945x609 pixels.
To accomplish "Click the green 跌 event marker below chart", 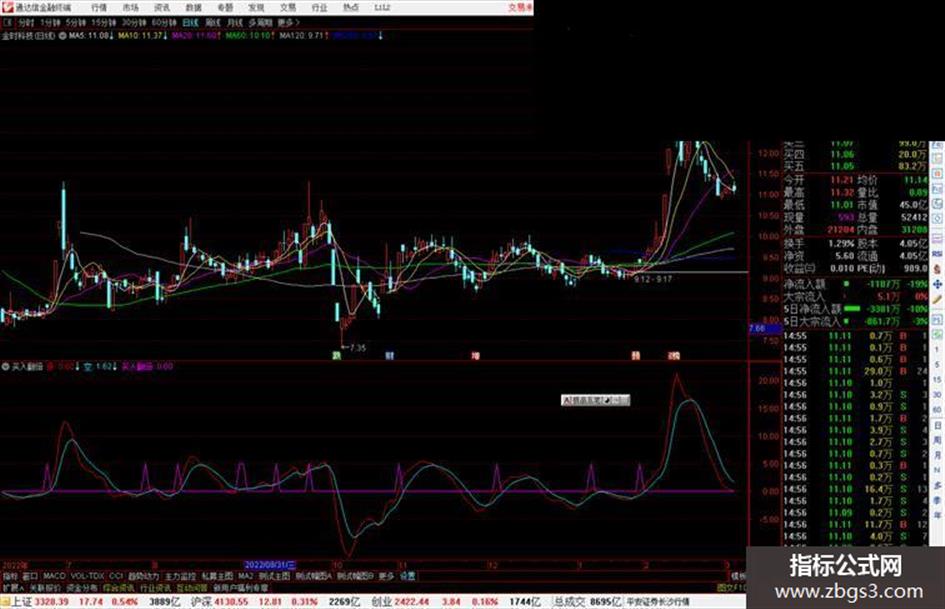I will click(x=336, y=356).
